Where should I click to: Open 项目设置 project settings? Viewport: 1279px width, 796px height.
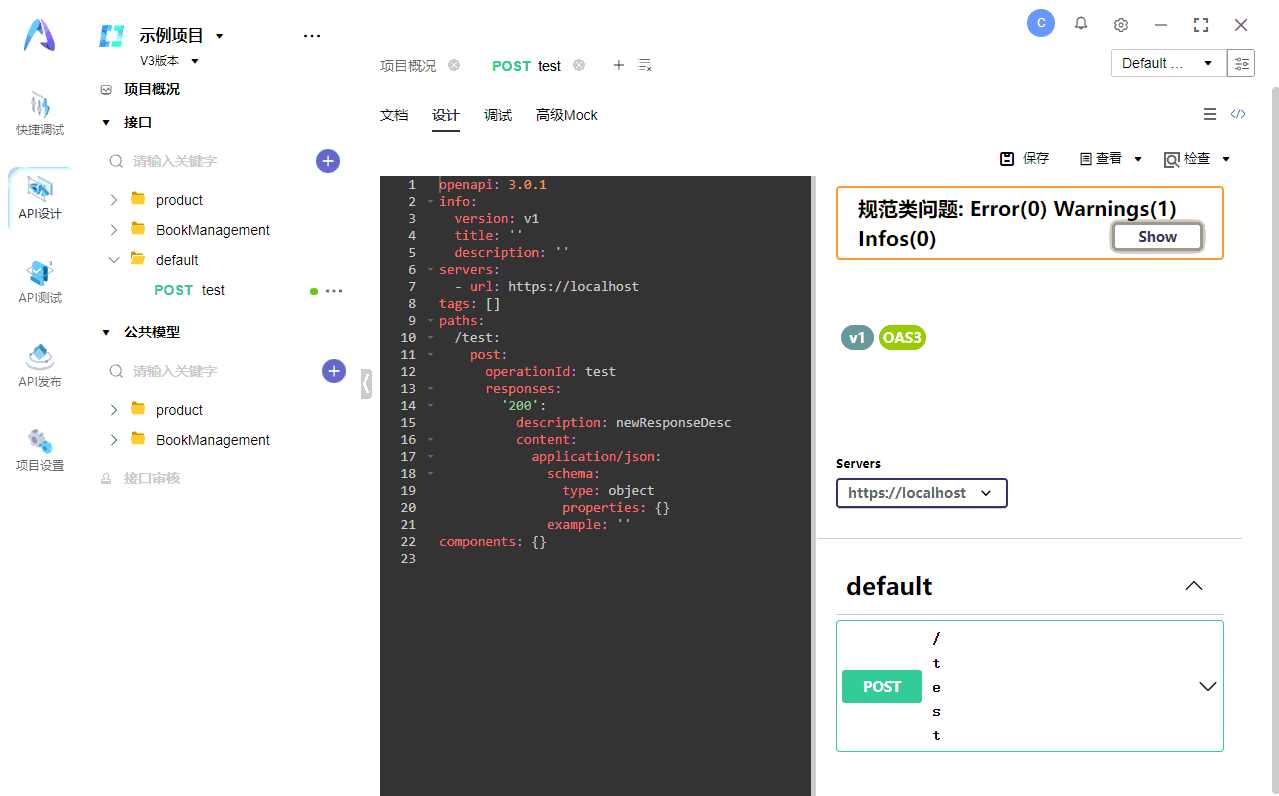pyautogui.click(x=40, y=450)
